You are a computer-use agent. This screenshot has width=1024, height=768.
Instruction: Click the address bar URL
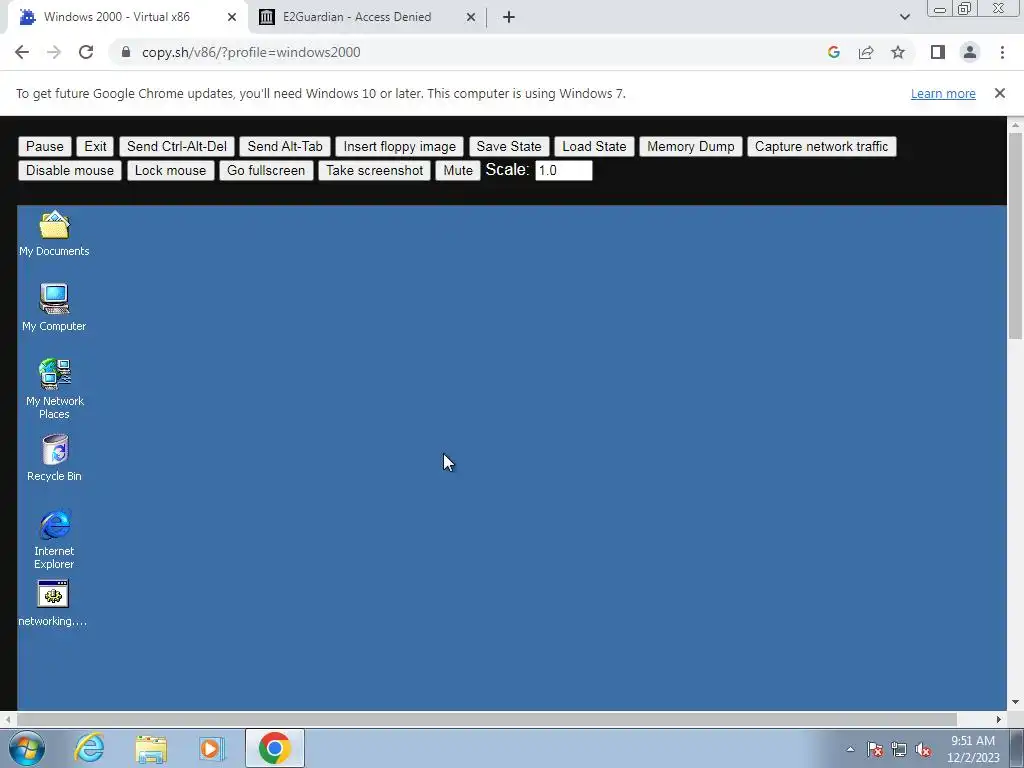tap(251, 52)
